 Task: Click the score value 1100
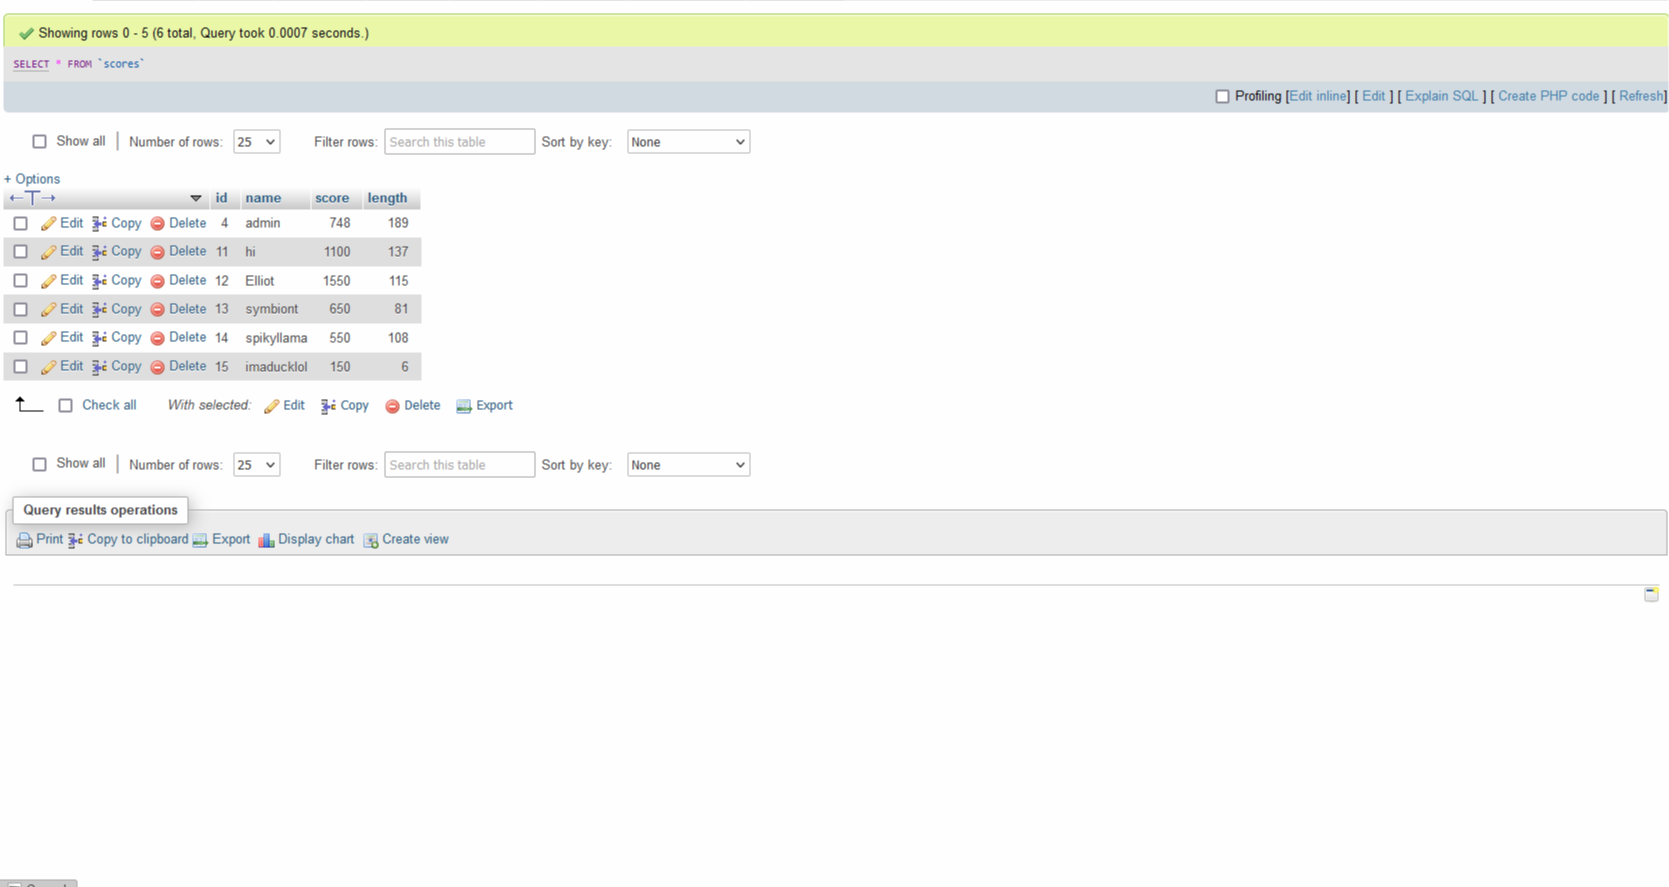(337, 252)
